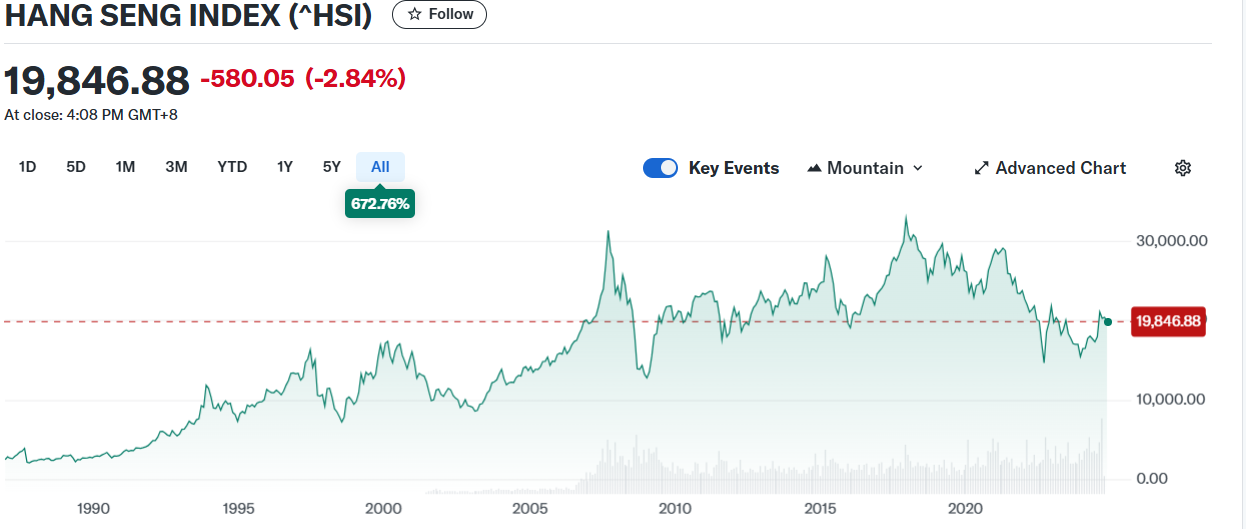The image size is (1246, 529).
Task: Click the star Follow button
Action: click(440, 14)
